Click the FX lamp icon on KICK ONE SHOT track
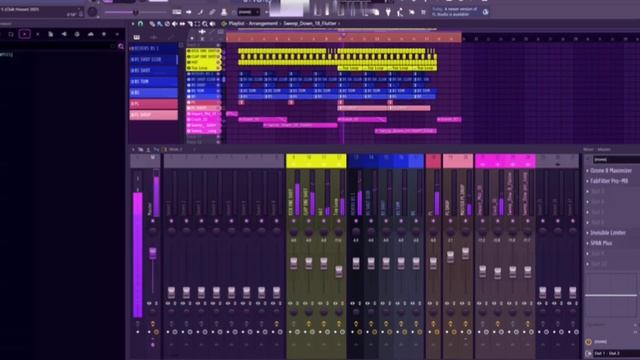Image resolution: width=640 pixels, height=360 pixels. [293, 324]
